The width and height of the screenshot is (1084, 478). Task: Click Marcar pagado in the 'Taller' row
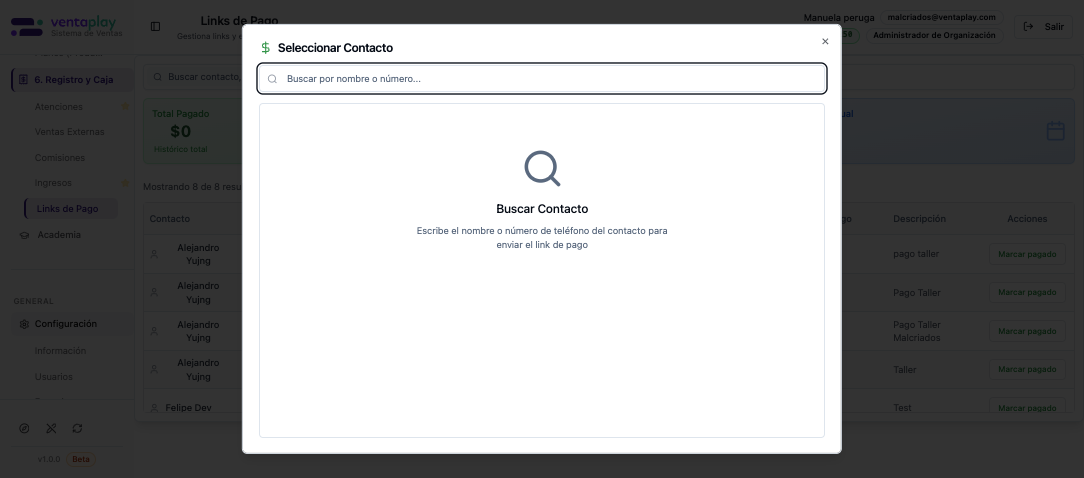click(1027, 369)
